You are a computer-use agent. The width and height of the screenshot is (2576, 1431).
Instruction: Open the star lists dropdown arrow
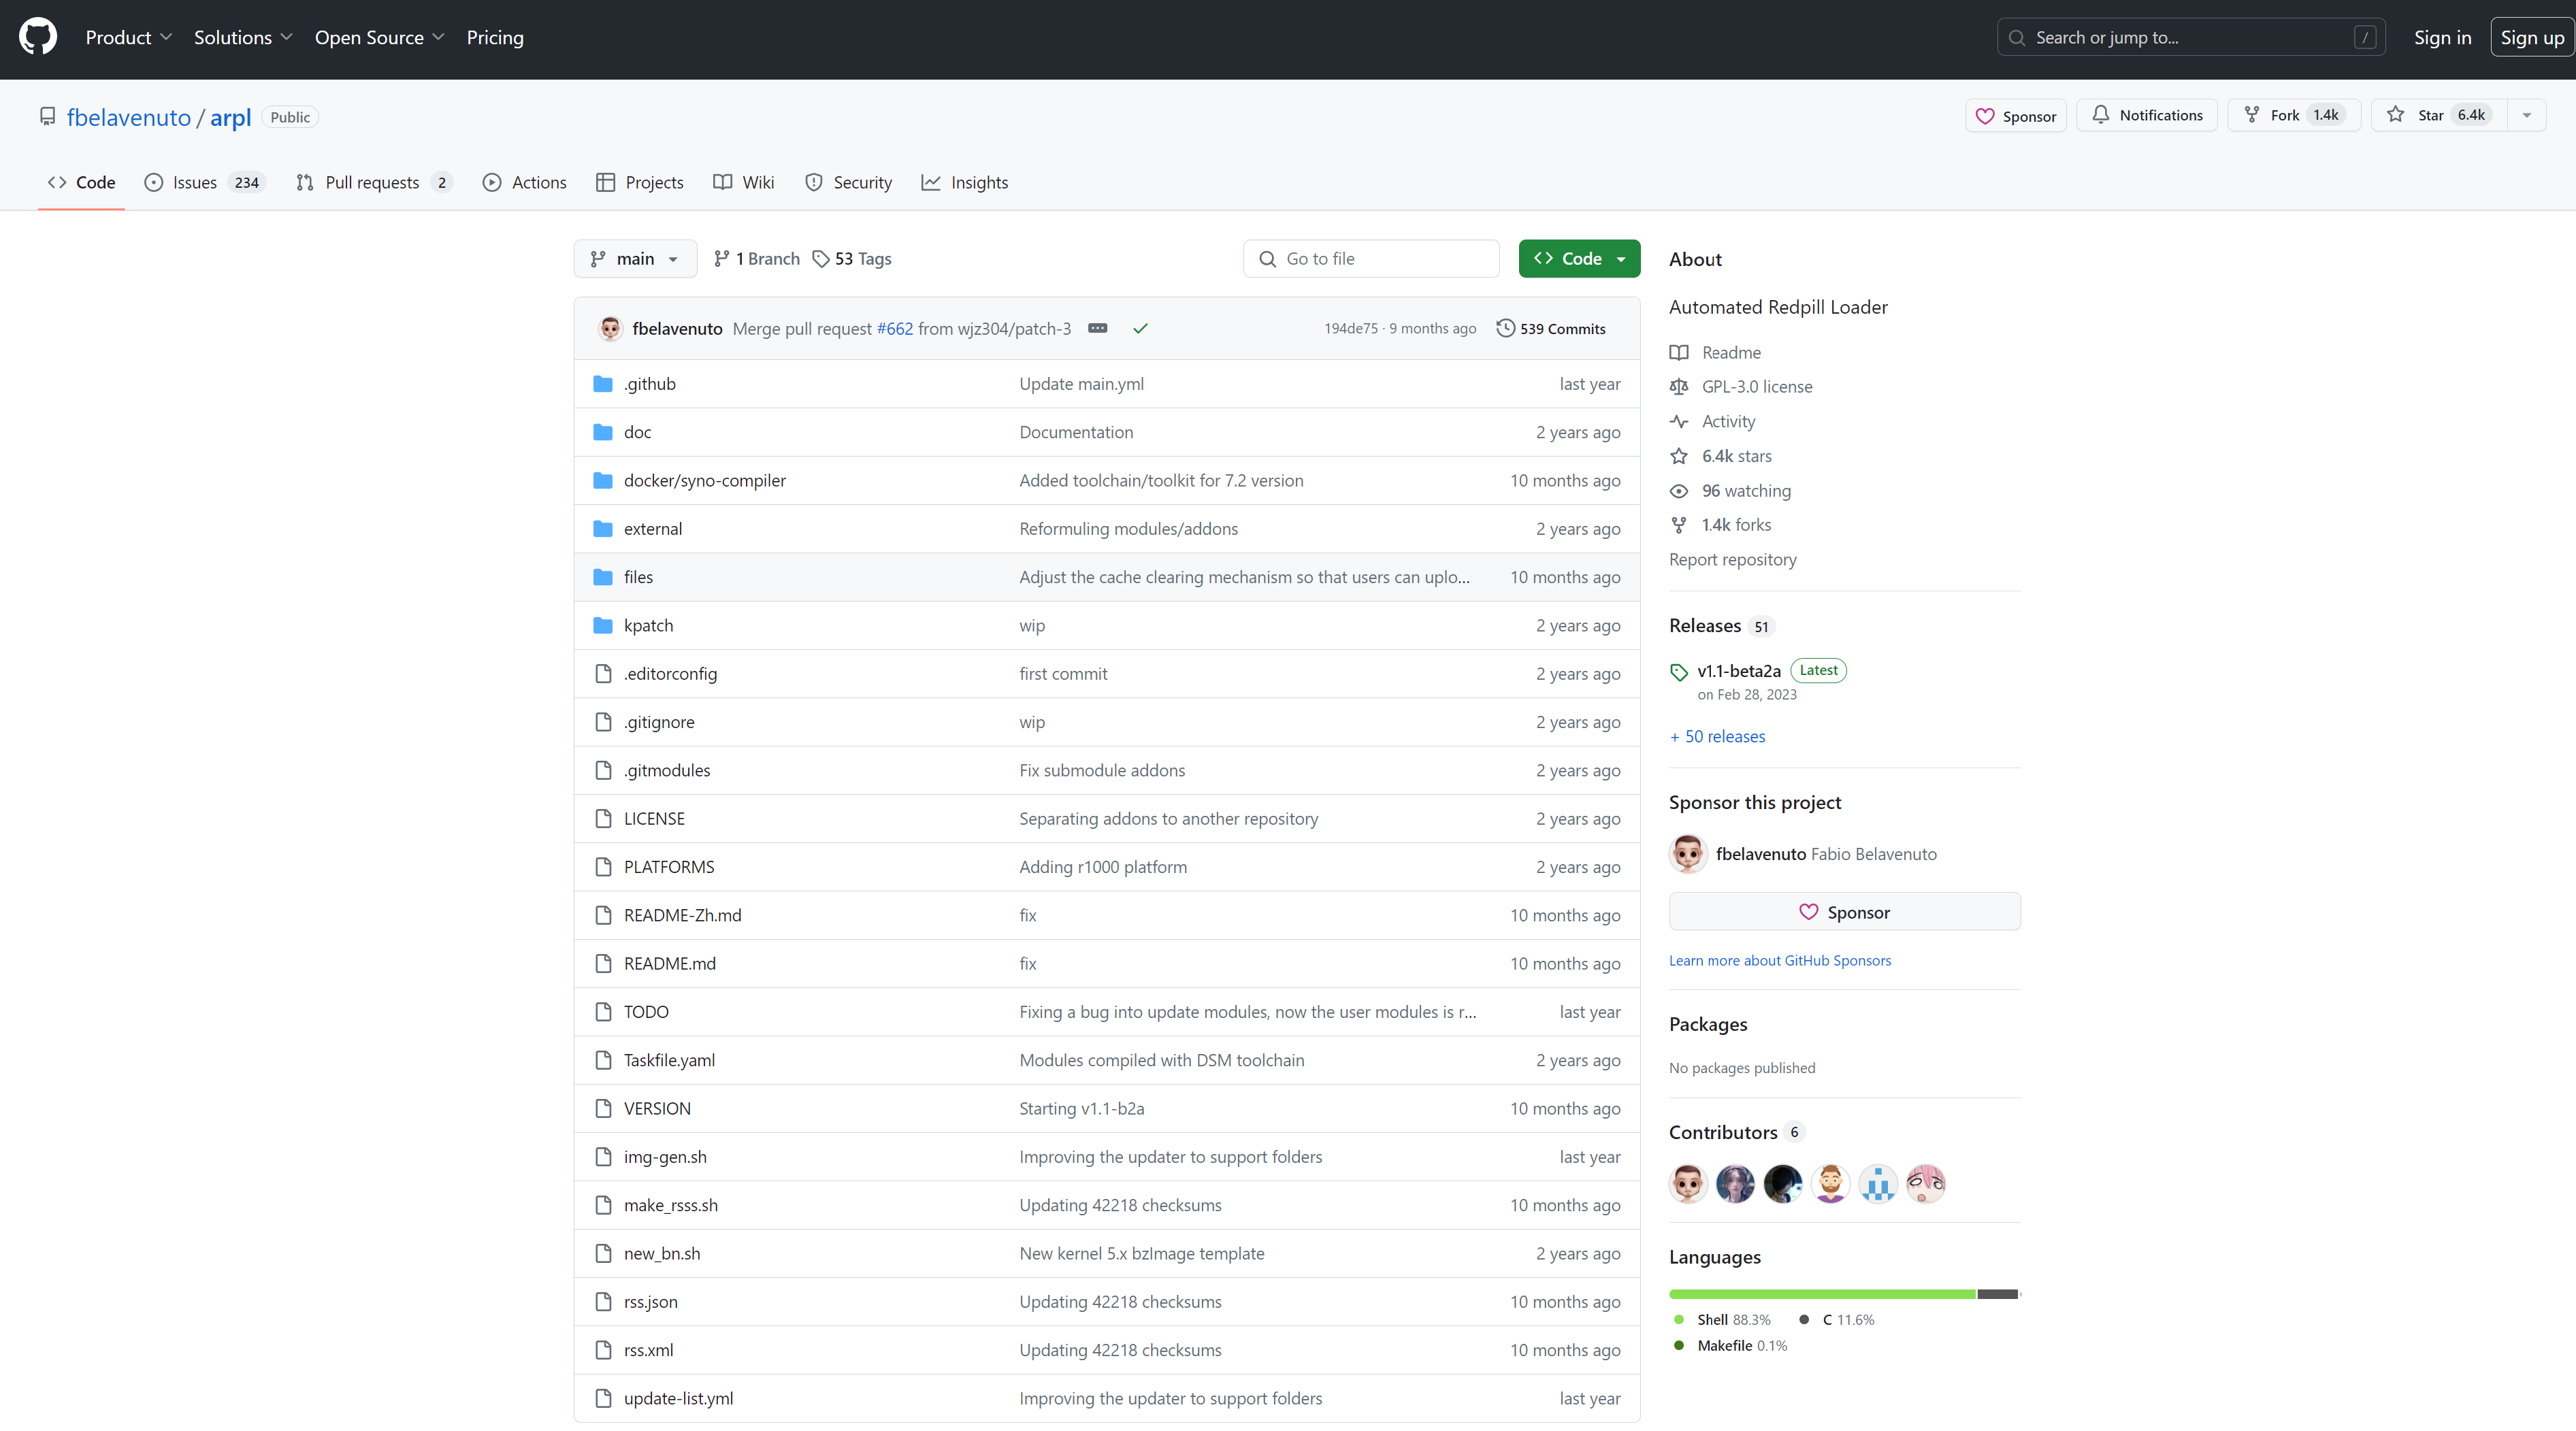(2526, 115)
